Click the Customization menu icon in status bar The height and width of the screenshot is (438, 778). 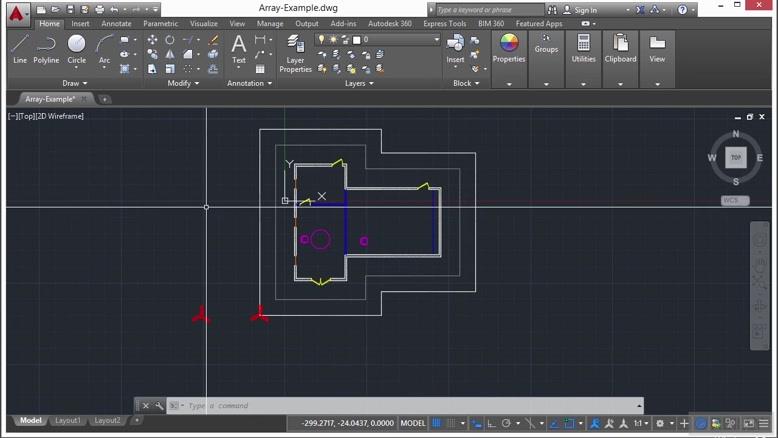(x=764, y=423)
